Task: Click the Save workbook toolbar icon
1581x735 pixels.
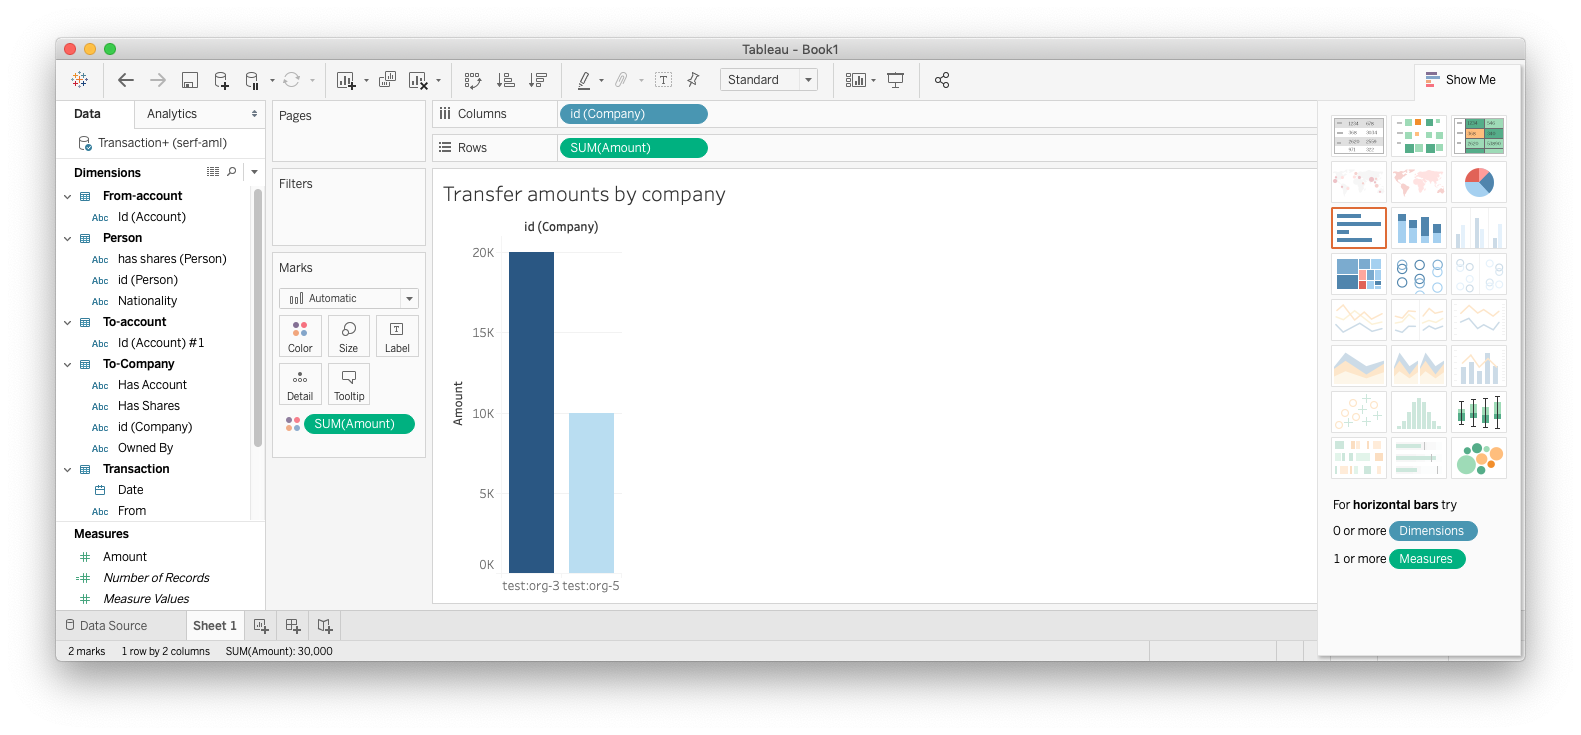Action: (x=190, y=80)
